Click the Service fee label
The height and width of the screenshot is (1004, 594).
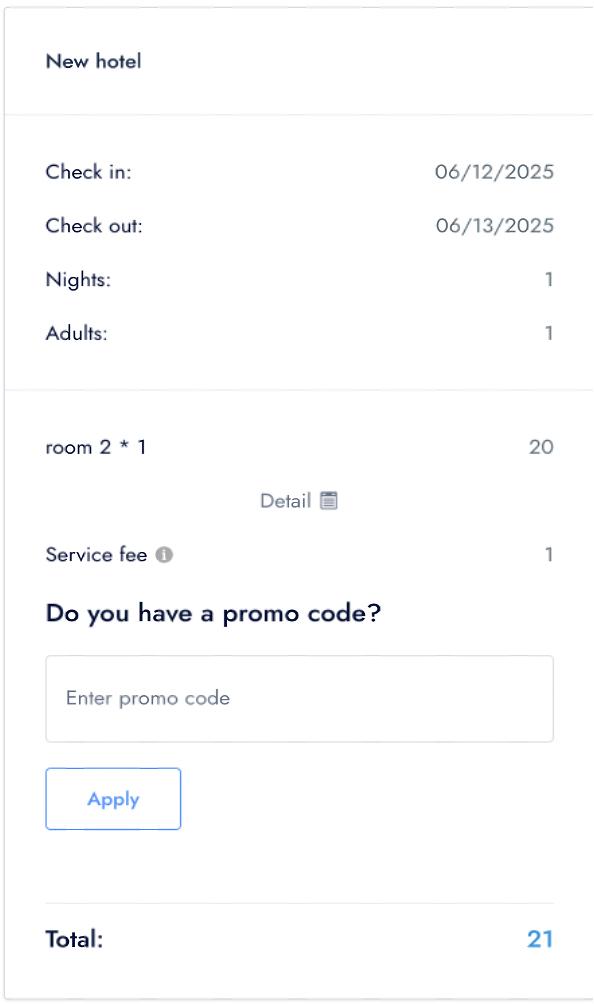(97, 555)
